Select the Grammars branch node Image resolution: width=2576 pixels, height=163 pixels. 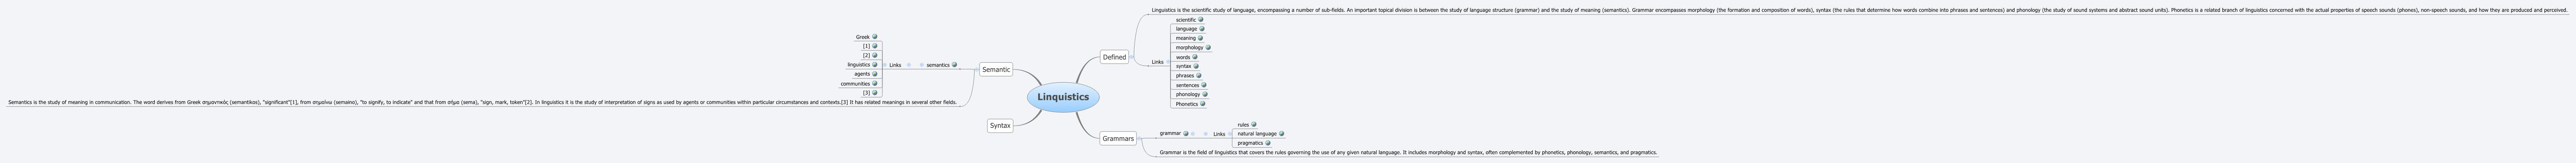click(1118, 139)
